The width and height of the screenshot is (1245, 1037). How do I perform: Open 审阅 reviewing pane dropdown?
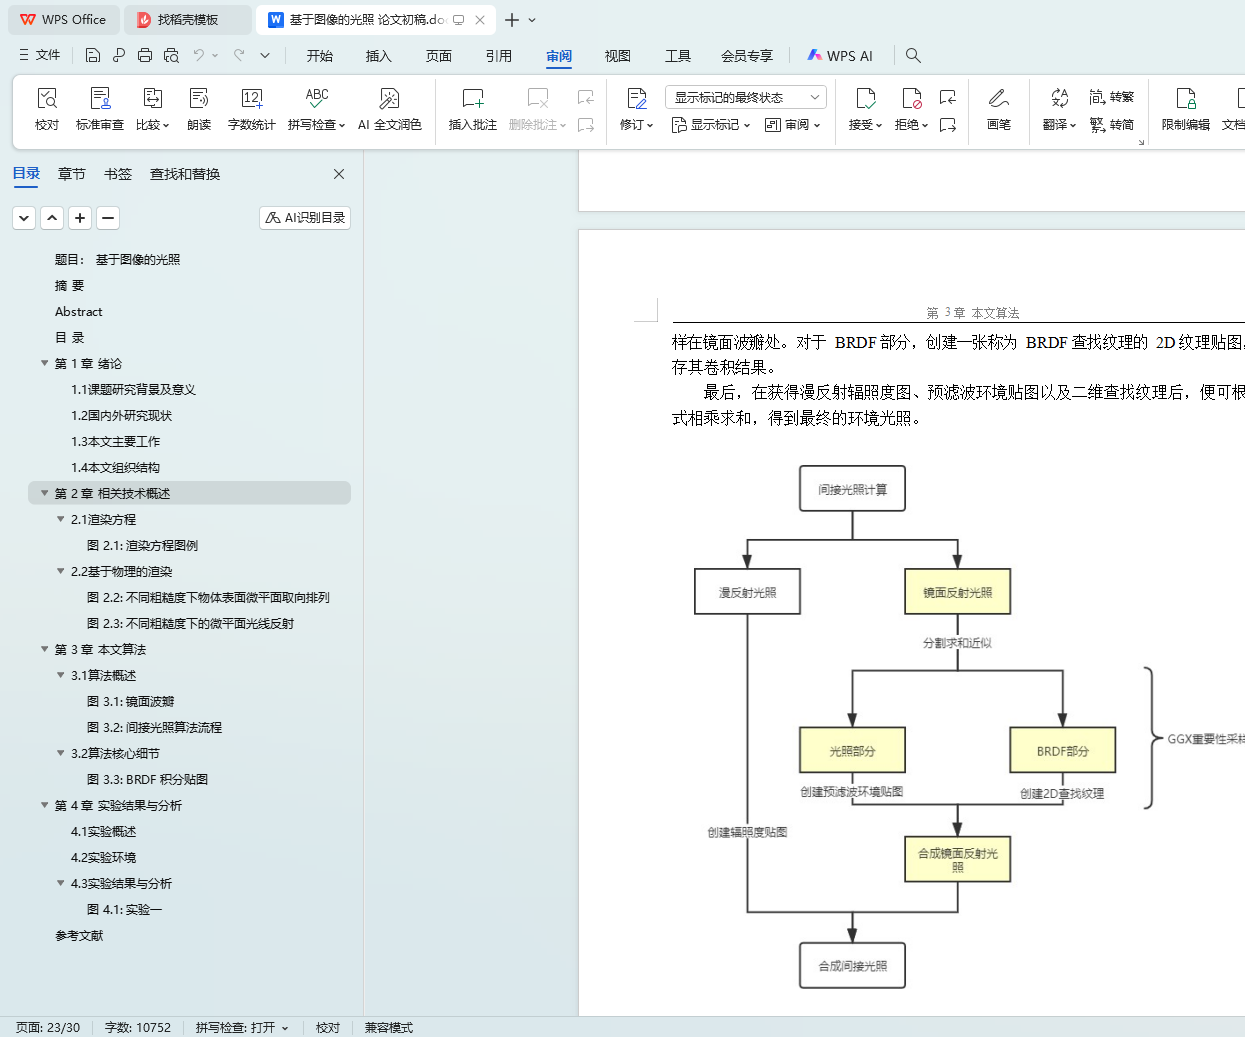793,125
